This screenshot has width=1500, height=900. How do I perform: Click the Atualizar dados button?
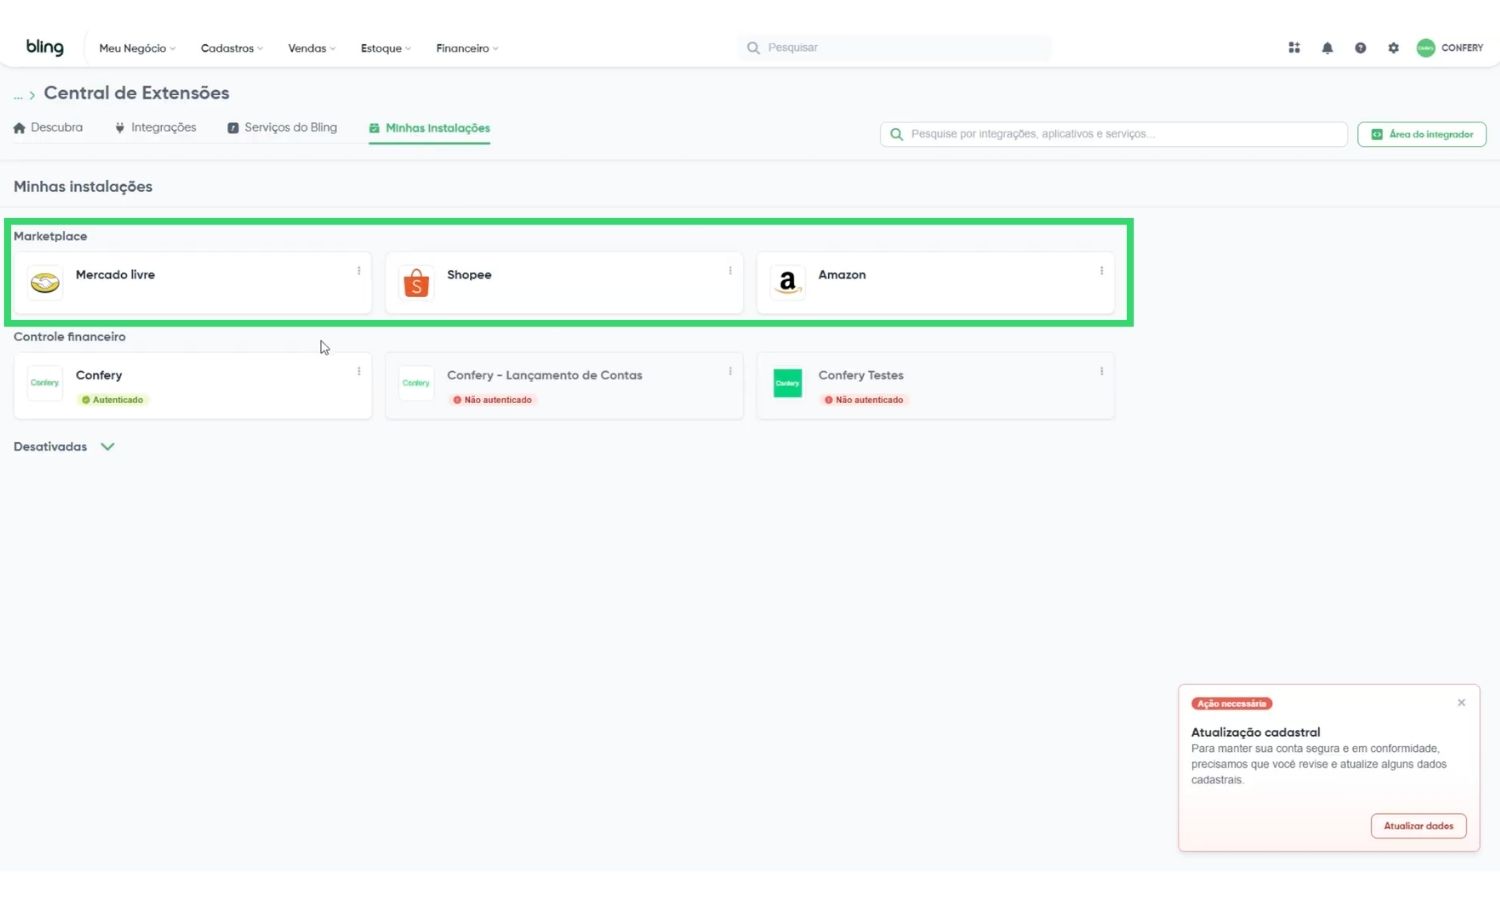tap(1419, 826)
